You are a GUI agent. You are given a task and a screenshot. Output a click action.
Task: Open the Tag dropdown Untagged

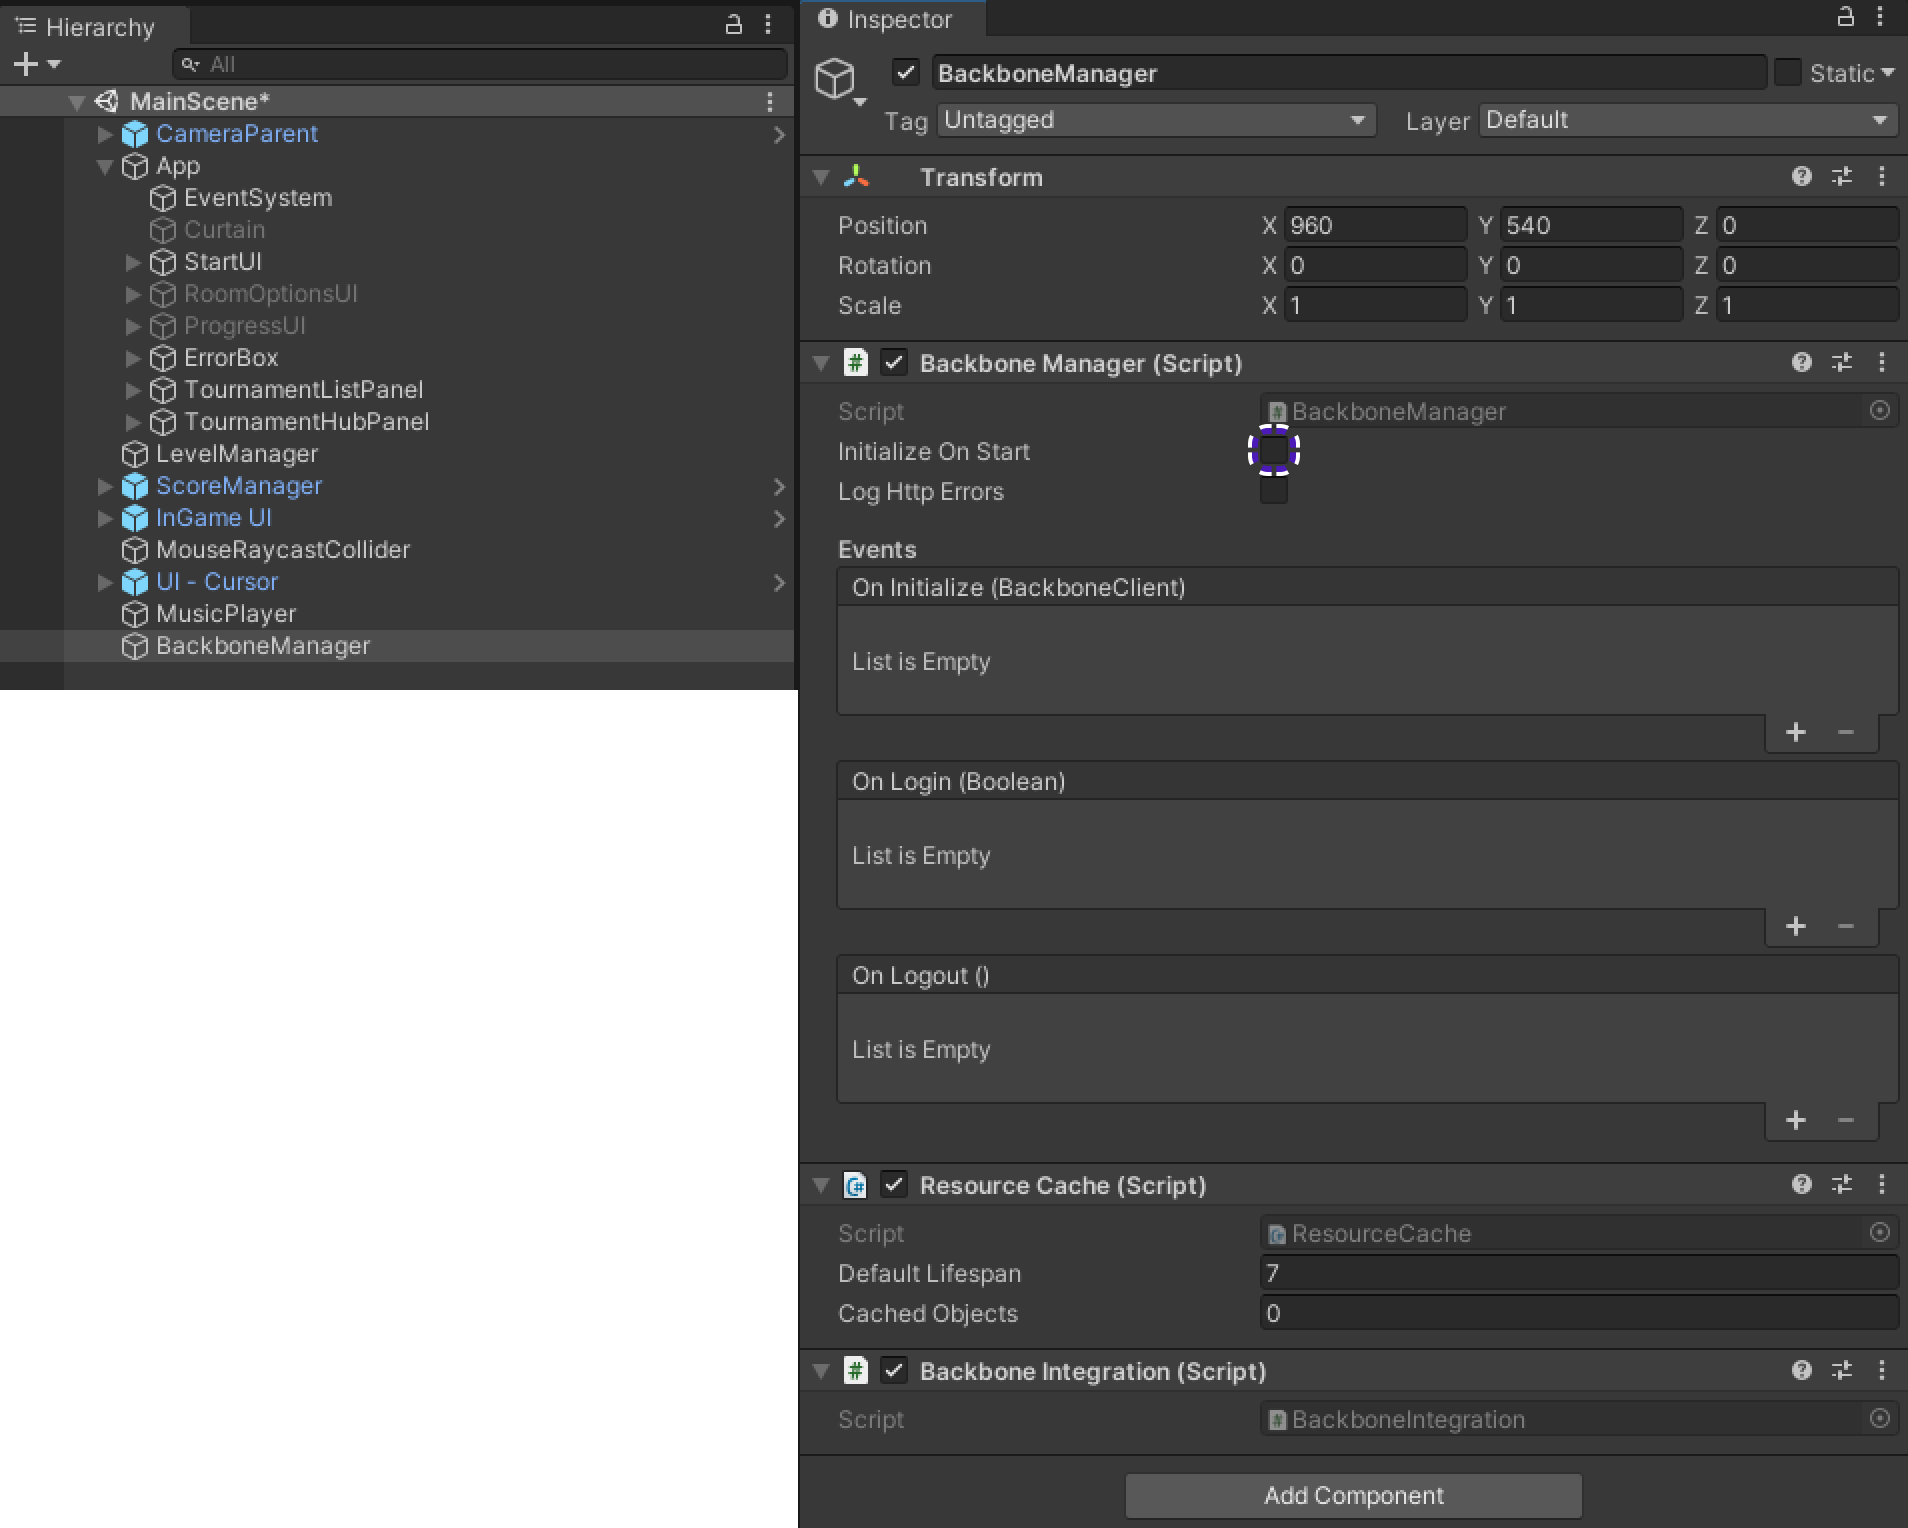1155,121
